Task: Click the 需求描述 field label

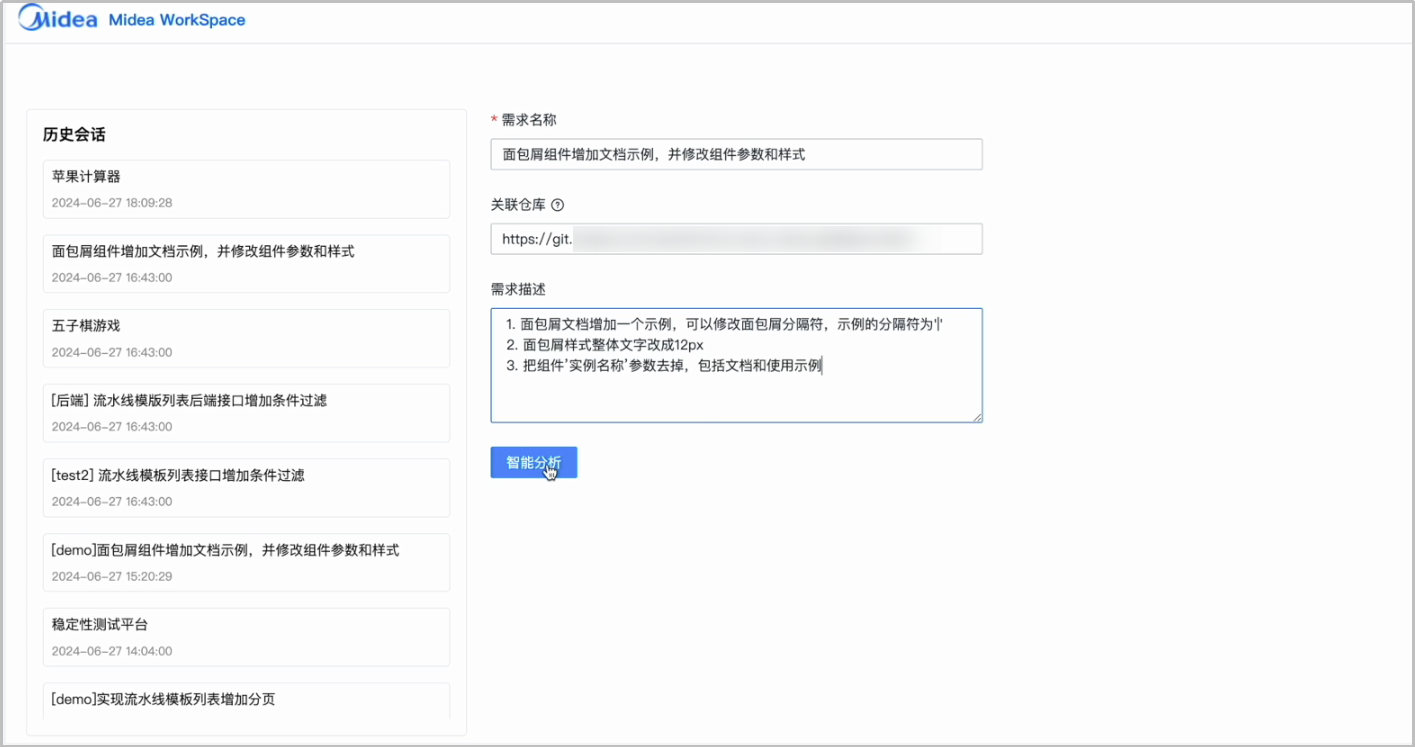Action: click(x=518, y=289)
